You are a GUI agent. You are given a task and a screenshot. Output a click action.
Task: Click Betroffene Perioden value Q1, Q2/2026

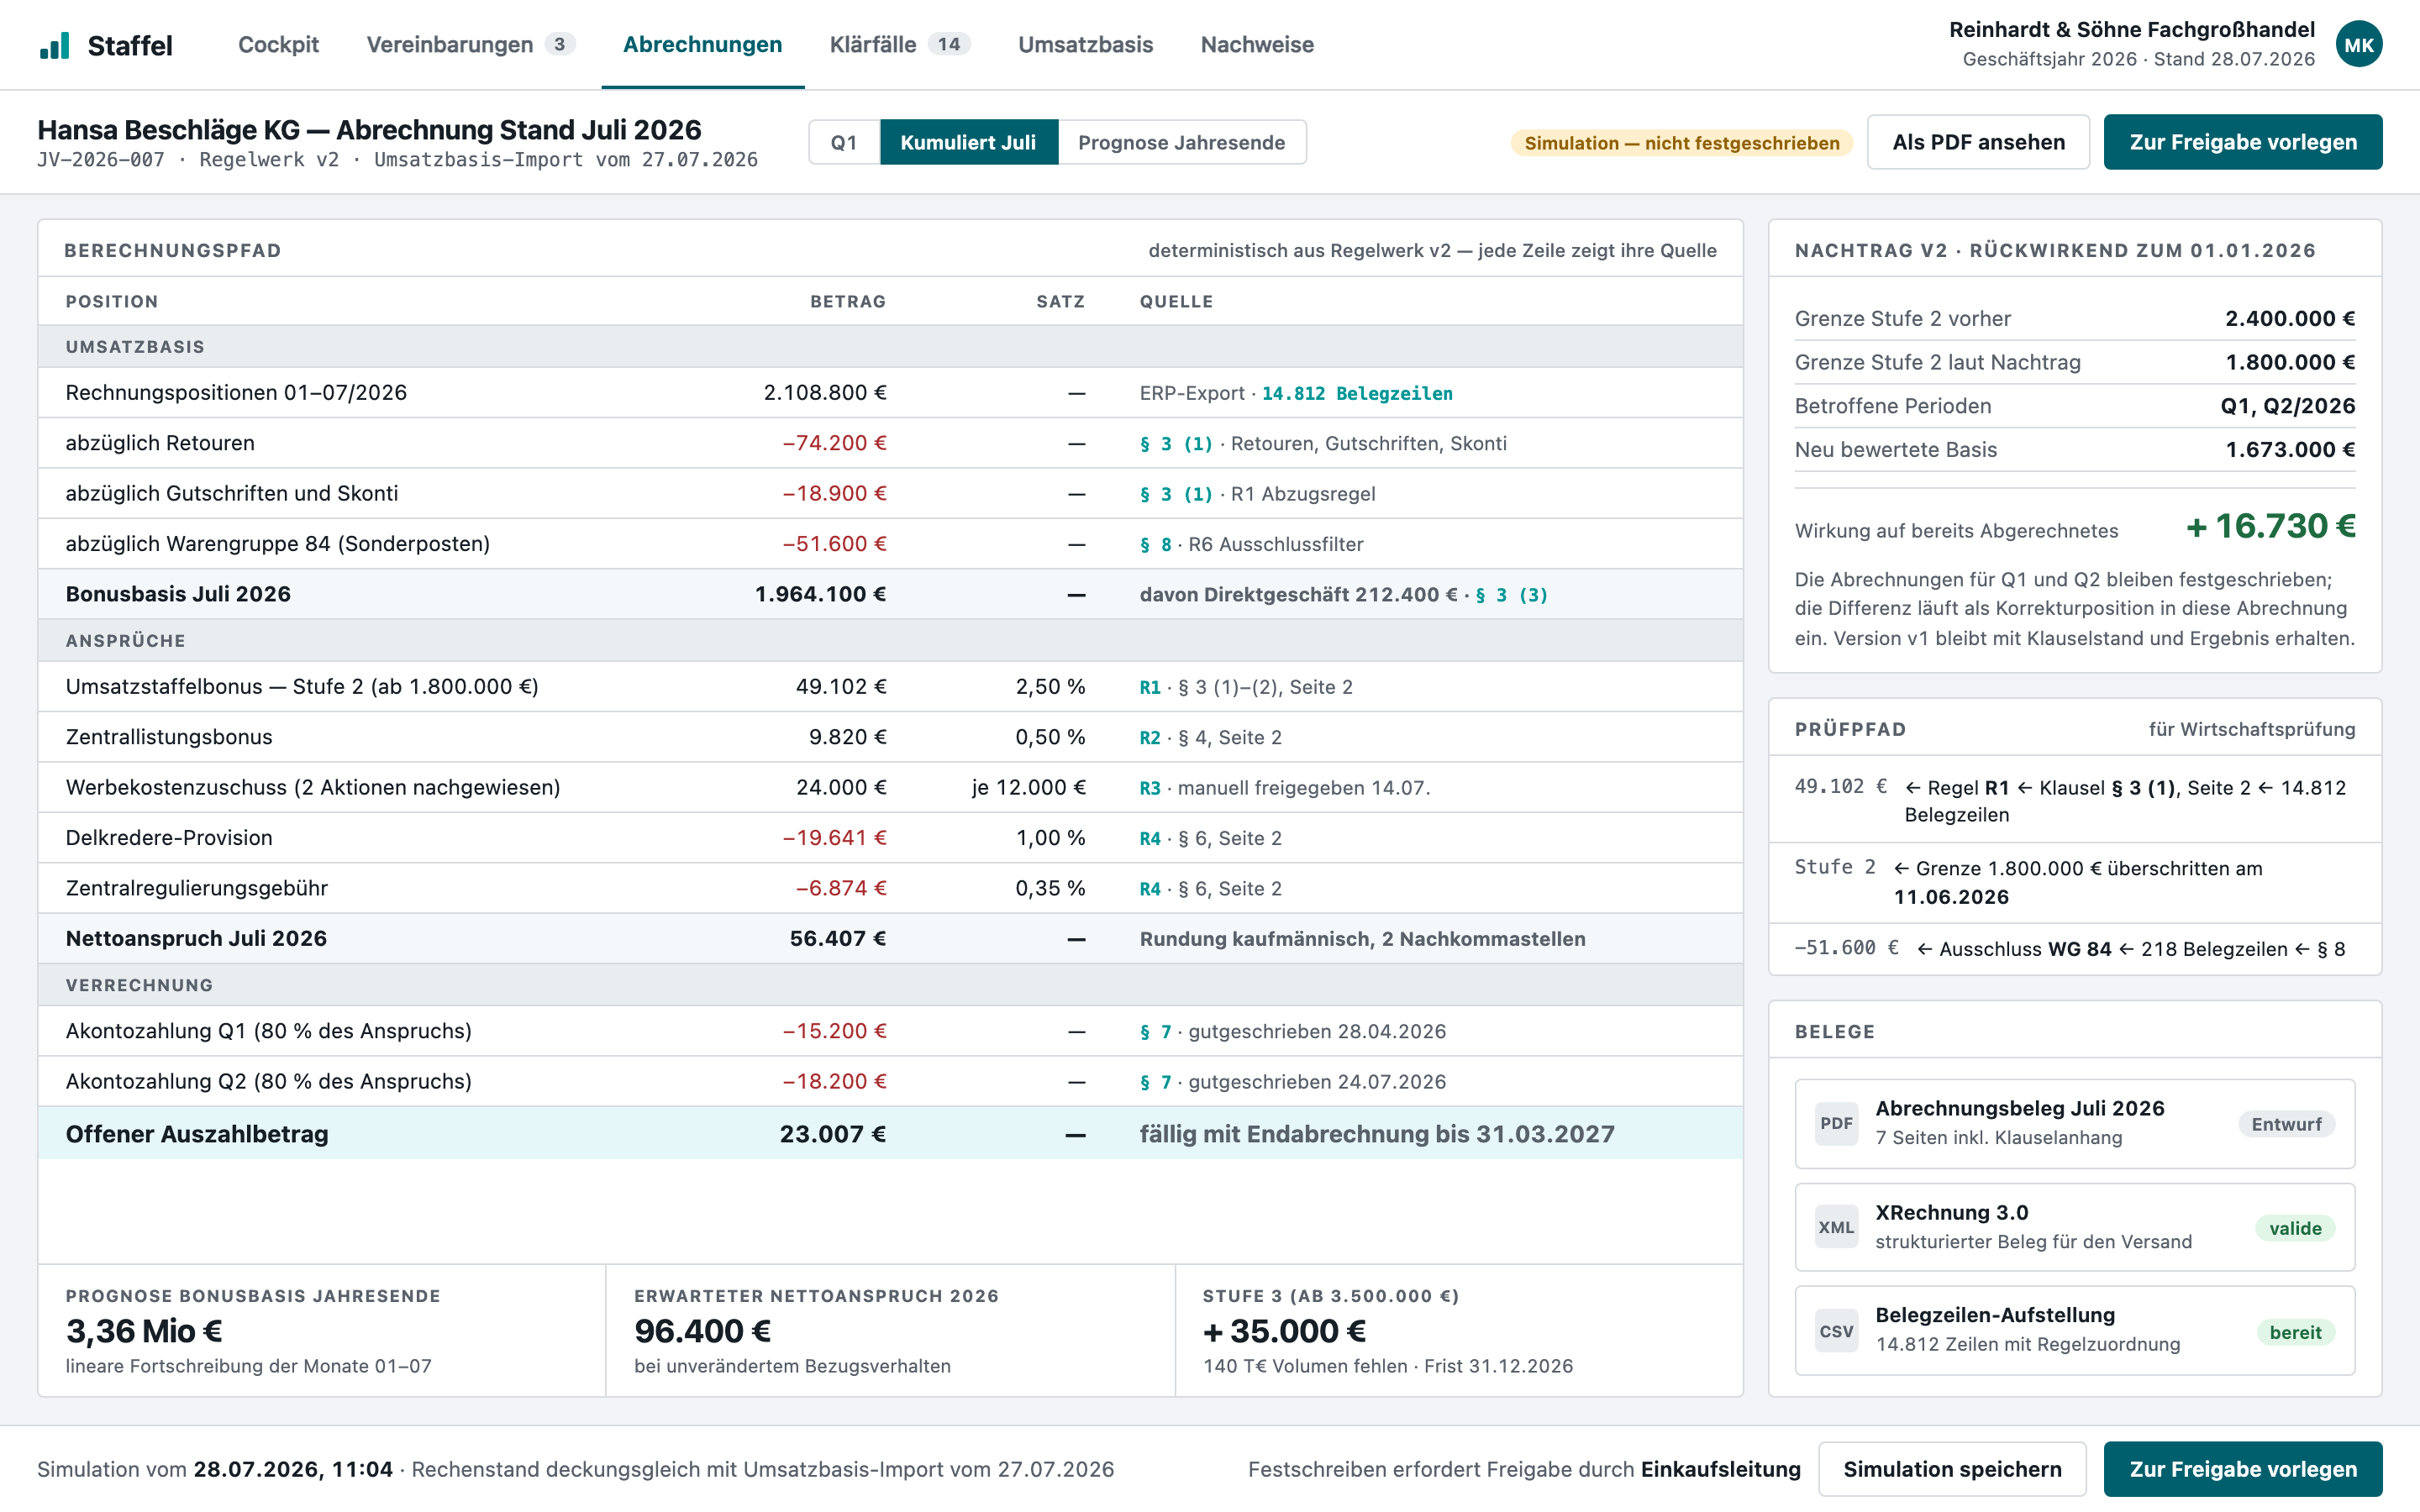click(x=2288, y=406)
